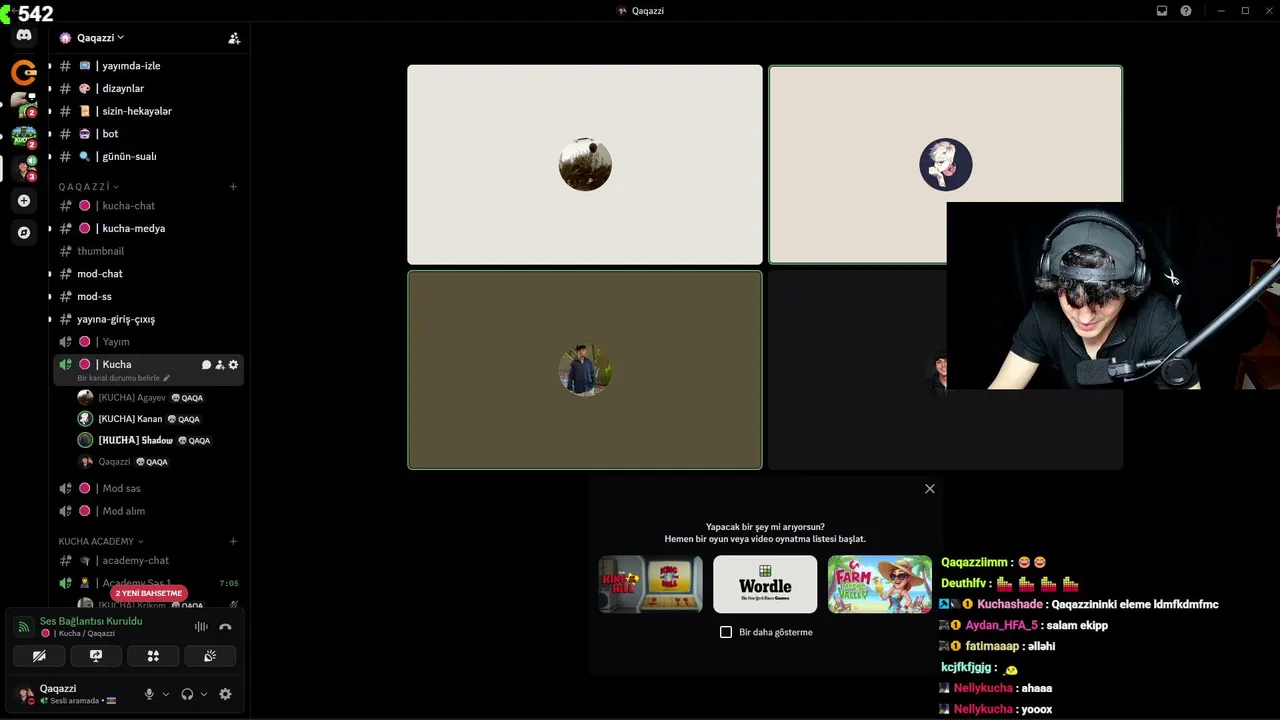Collapse the KUCHA ACADEMY category
Viewport: 1280px width, 720px height.
pos(101,541)
